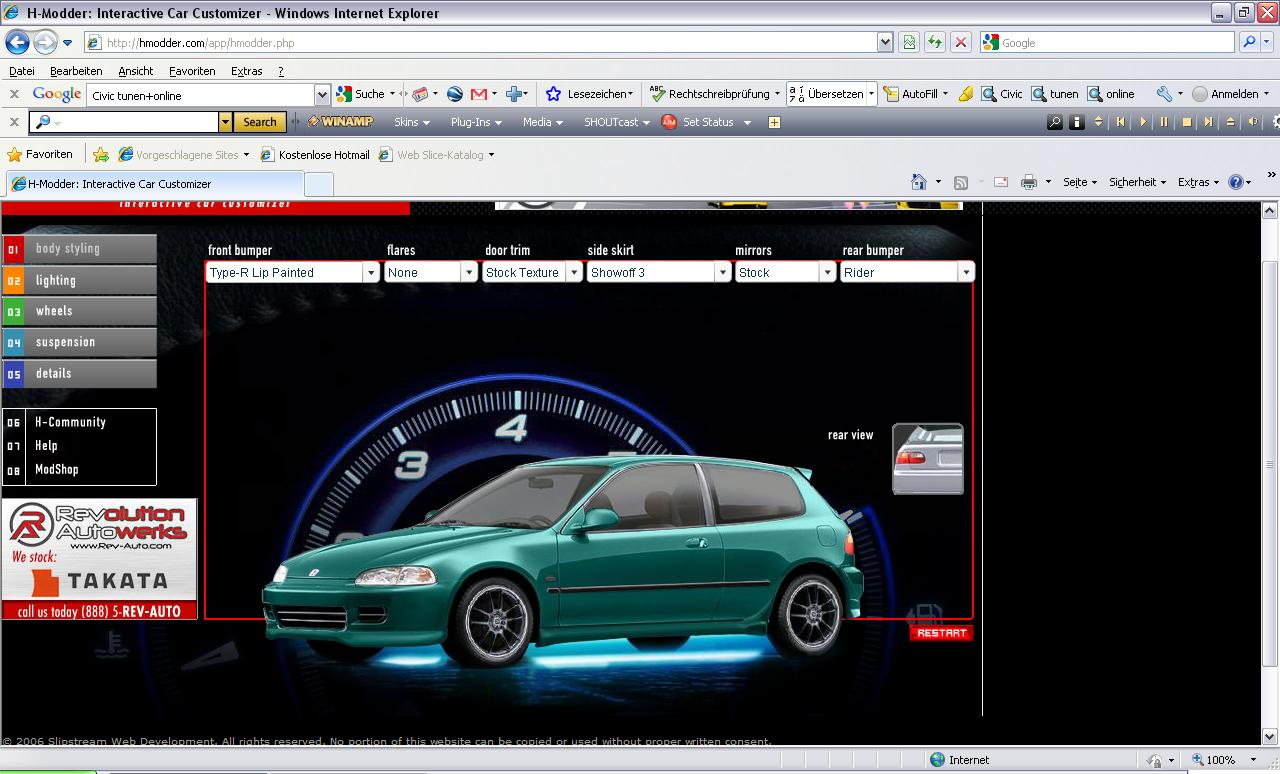The width and height of the screenshot is (1280, 774).
Task: Click the Winamp previous track button
Action: pyautogui.click(x=1120, y=122)
